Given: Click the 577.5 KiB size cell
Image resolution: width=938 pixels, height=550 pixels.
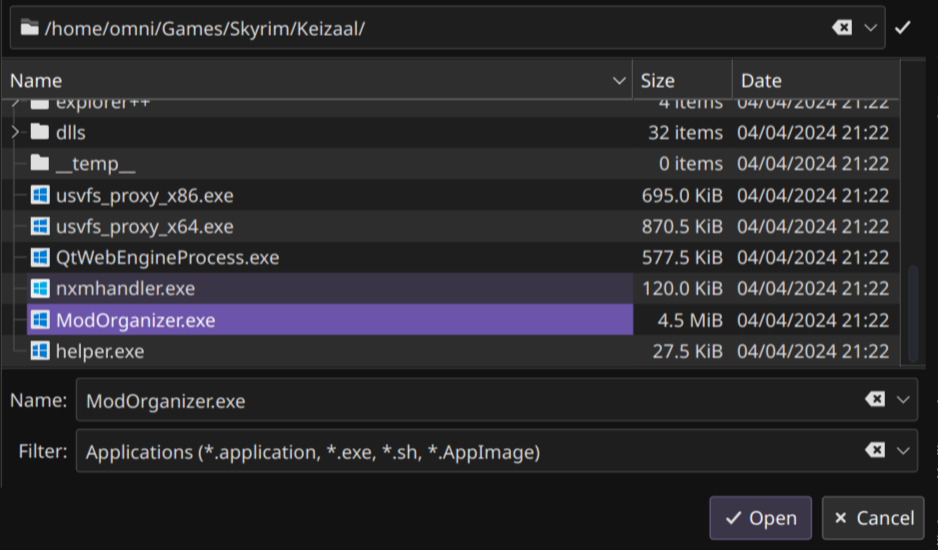Looking at the screenshot, I should (682, 258).
